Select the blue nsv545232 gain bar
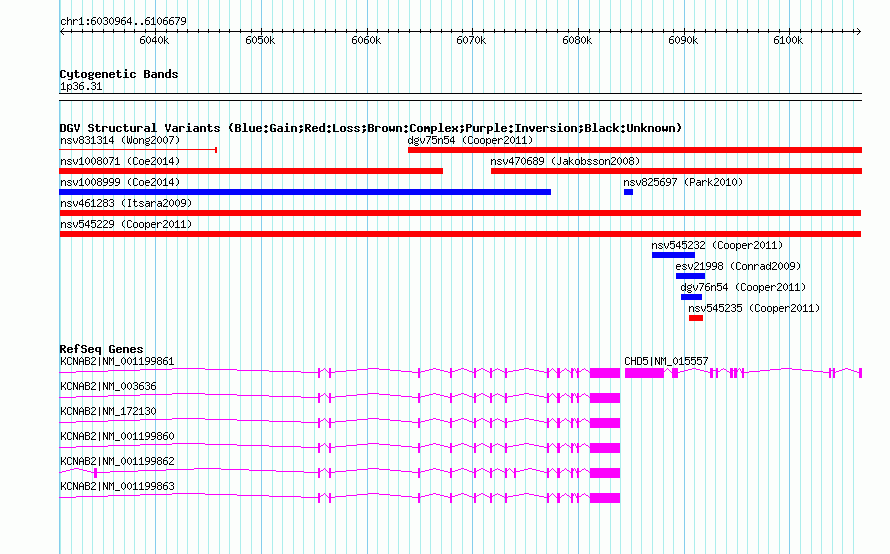Image resolution: width=890 pixels, height=554 pixels. coord(673,255)
